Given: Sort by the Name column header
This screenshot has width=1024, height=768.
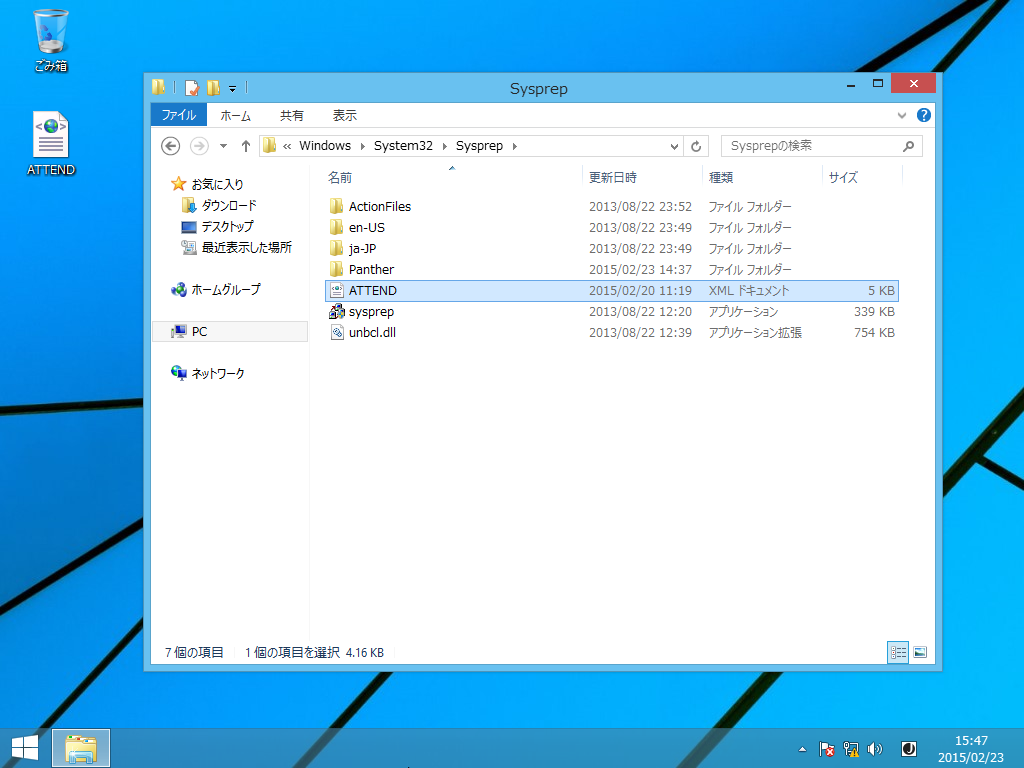Looking at the screenshot, I should click(452, 177).
